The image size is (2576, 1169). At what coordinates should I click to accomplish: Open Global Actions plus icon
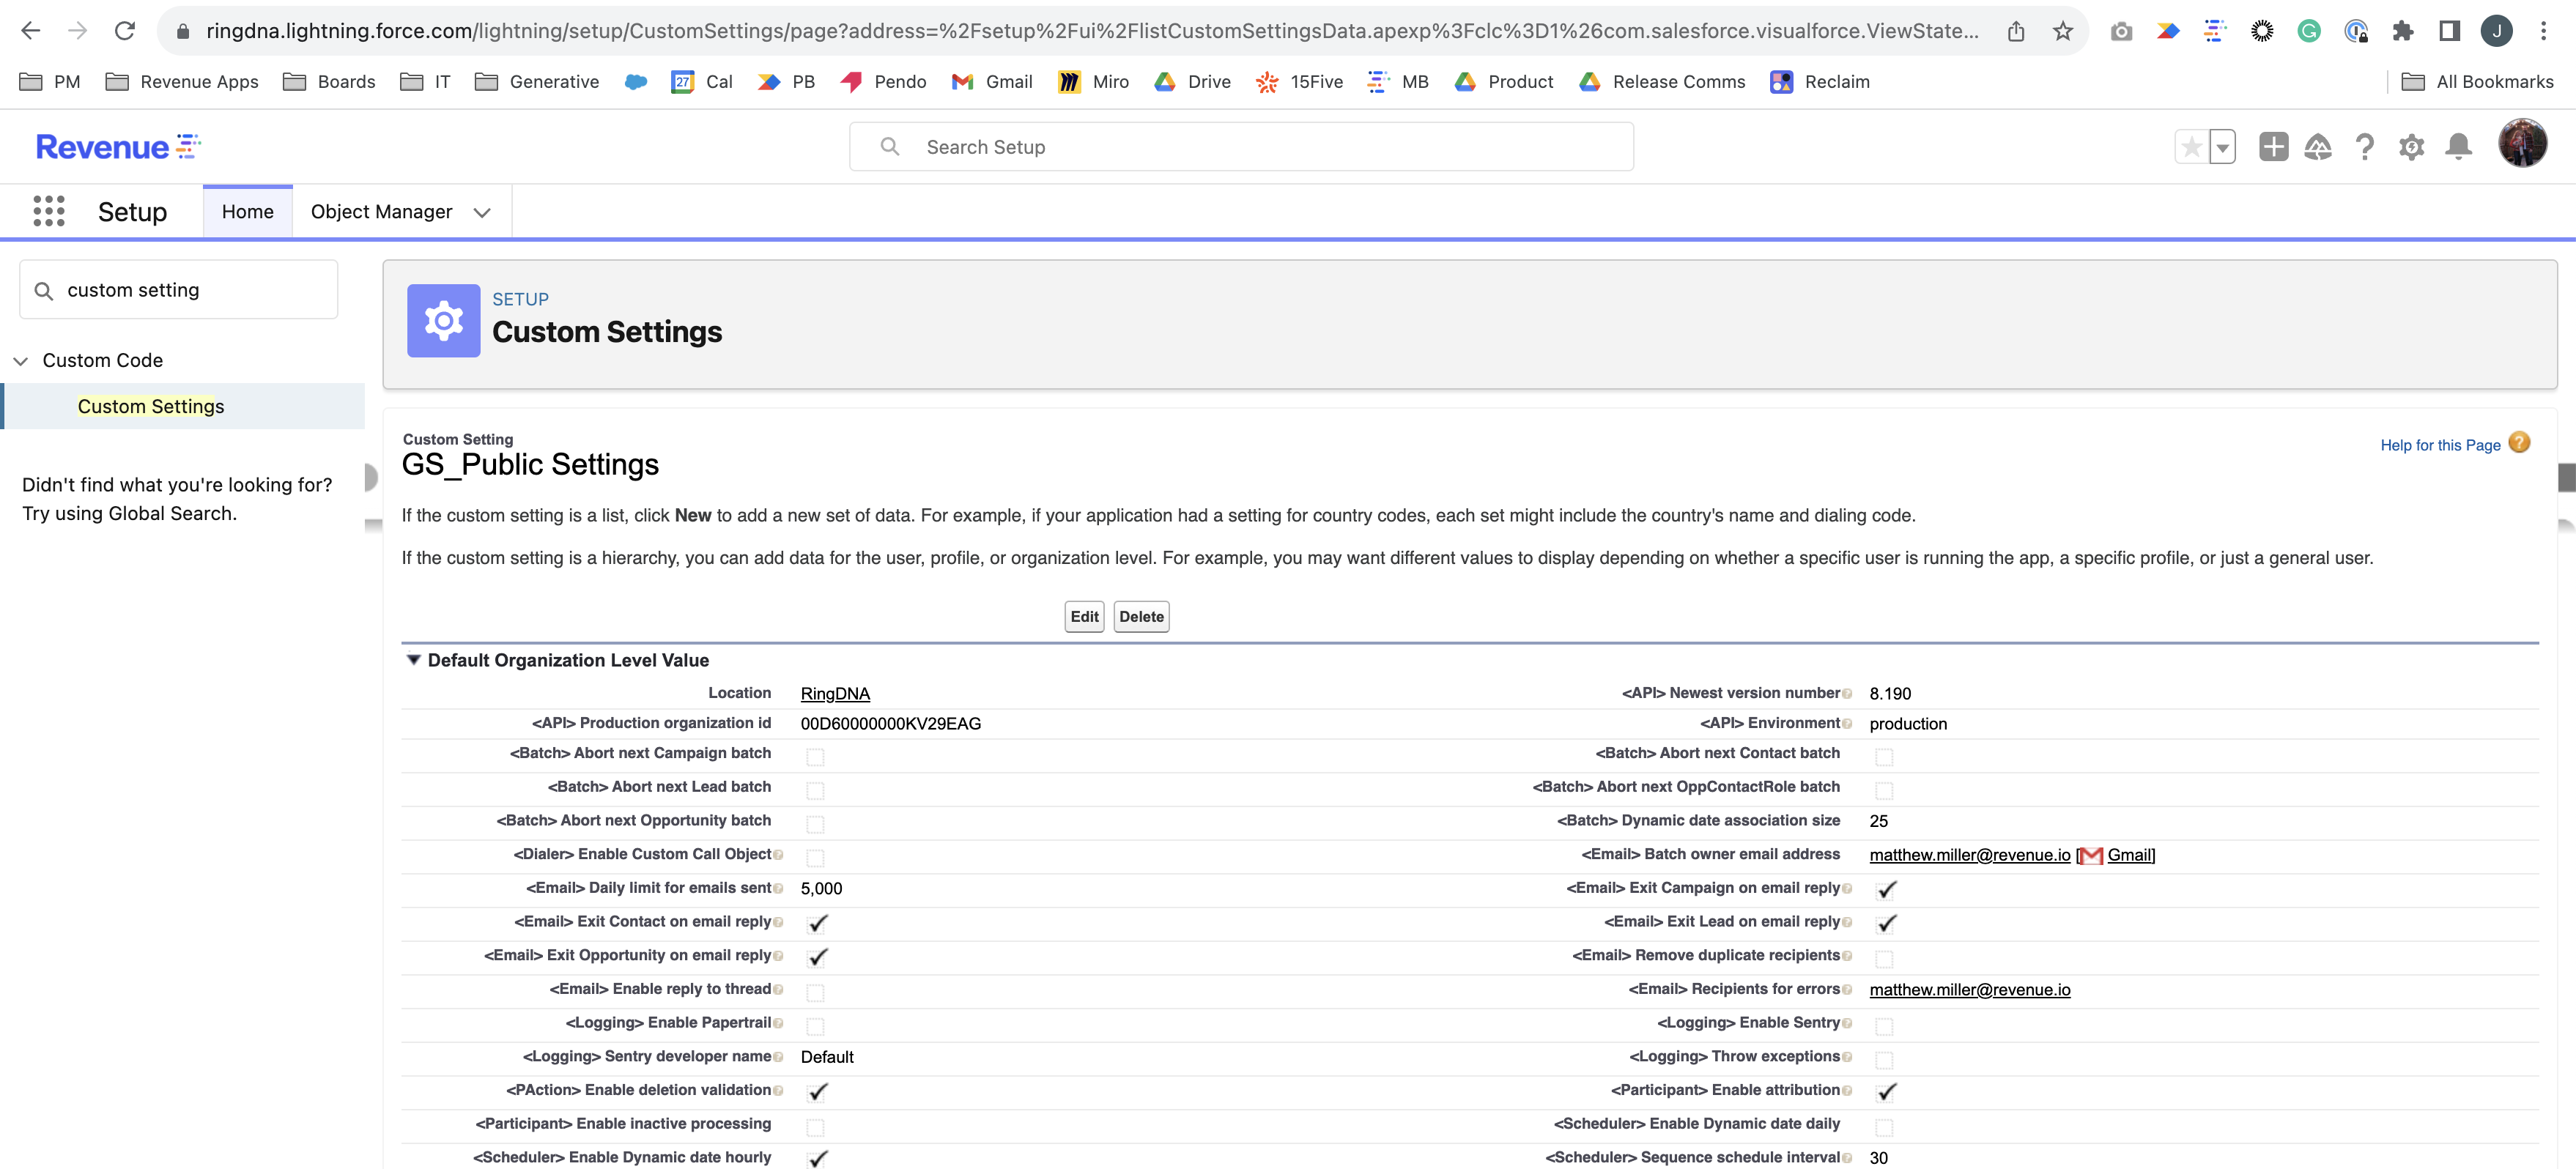2273,147
